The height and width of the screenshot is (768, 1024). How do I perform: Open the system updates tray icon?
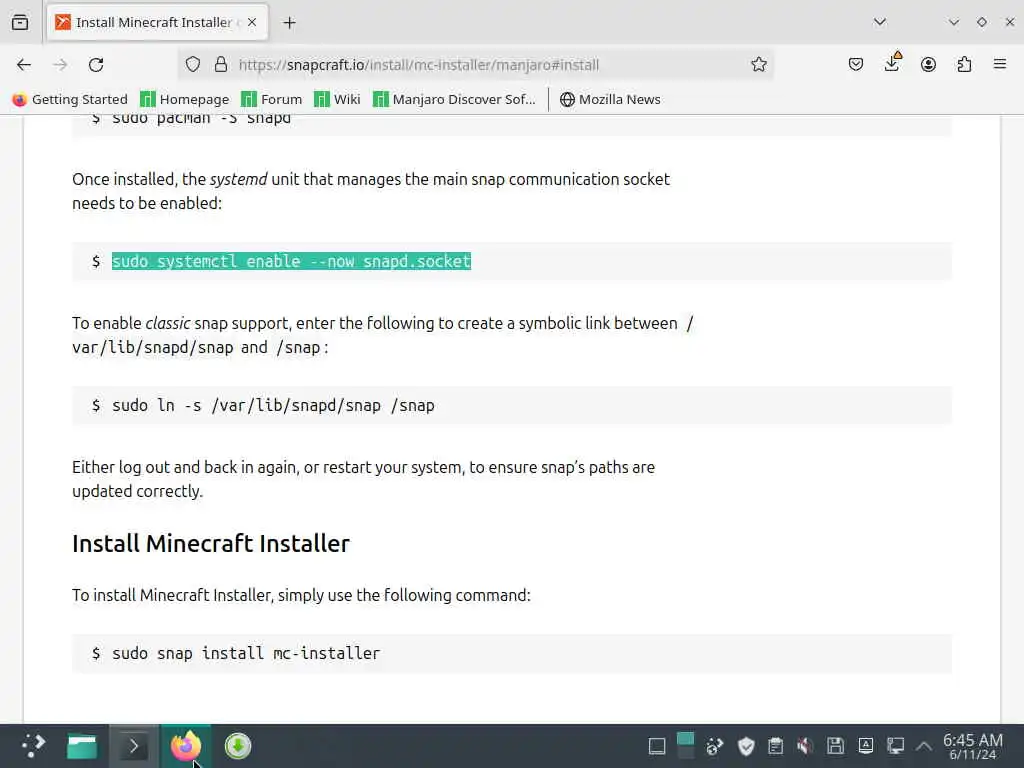715,746
